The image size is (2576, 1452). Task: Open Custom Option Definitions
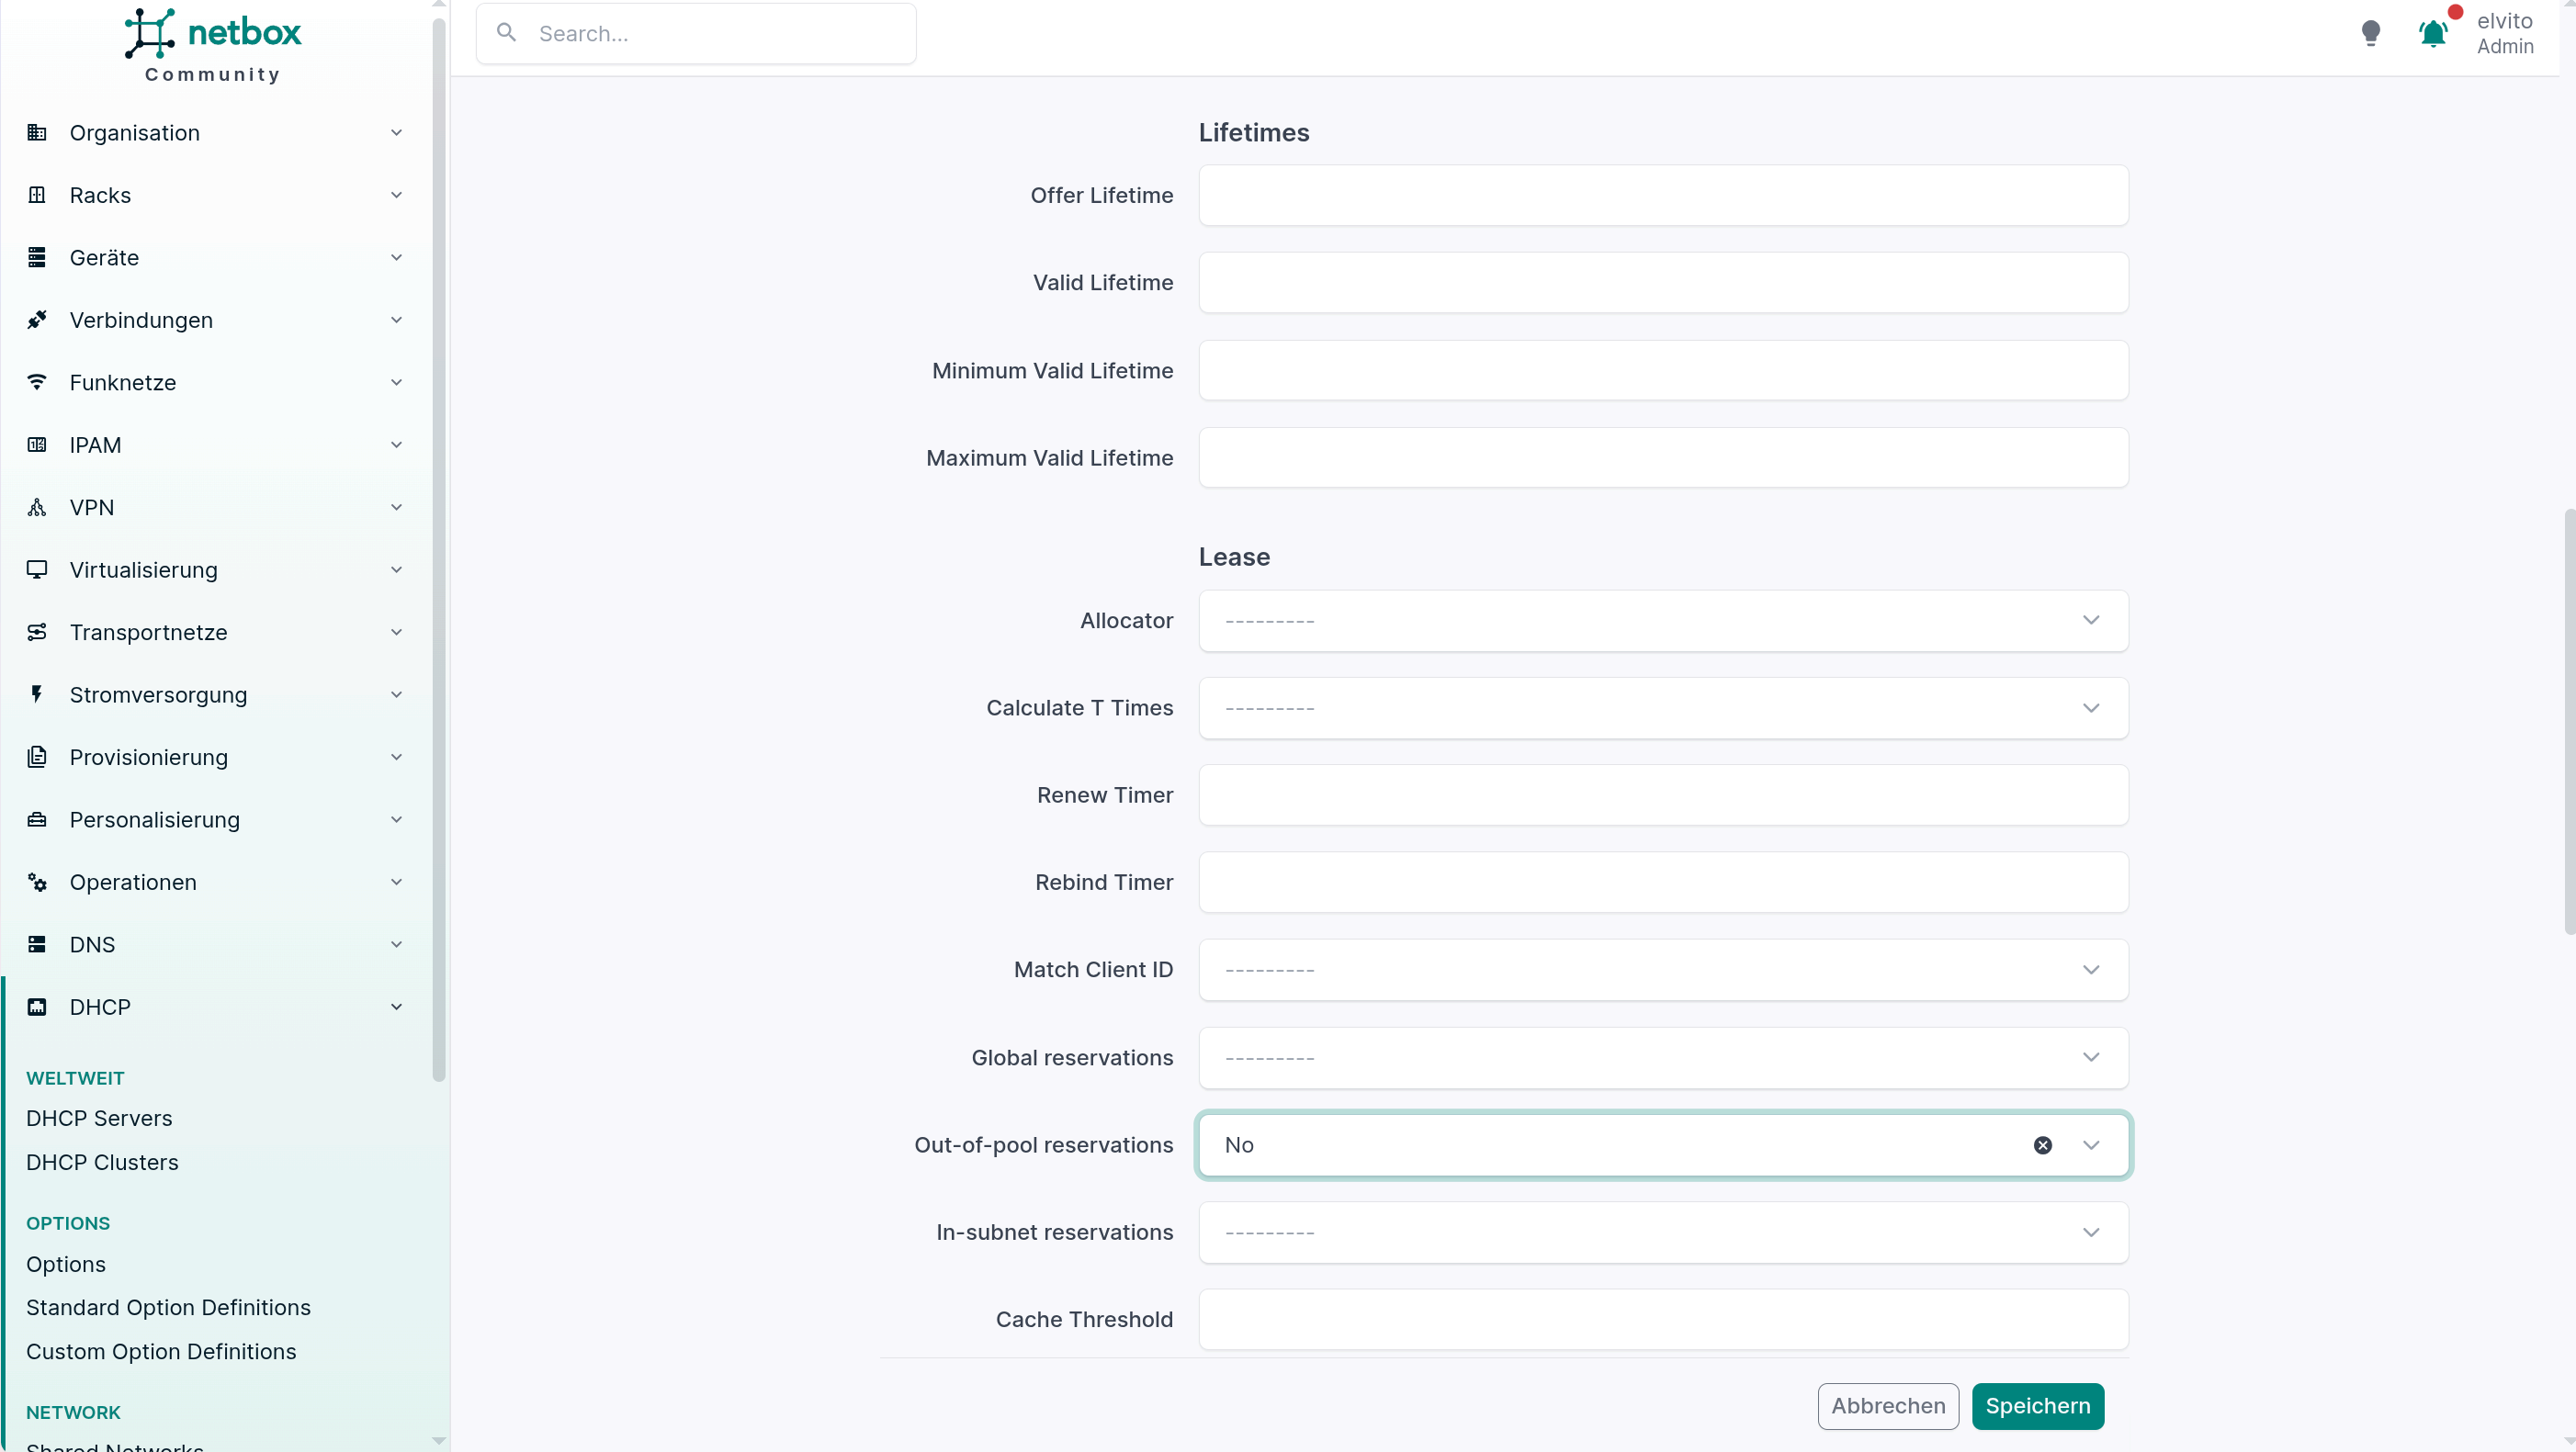pos(161,1351)
